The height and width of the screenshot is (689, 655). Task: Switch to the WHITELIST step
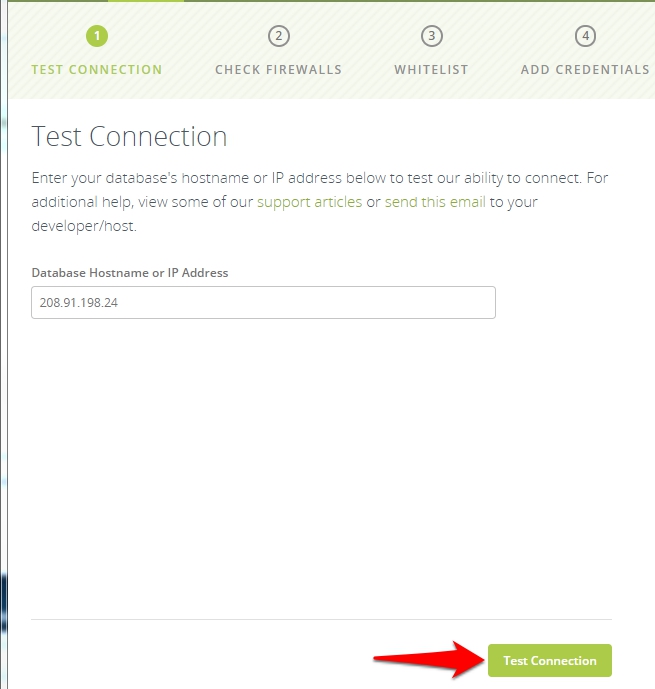[431, 70]
